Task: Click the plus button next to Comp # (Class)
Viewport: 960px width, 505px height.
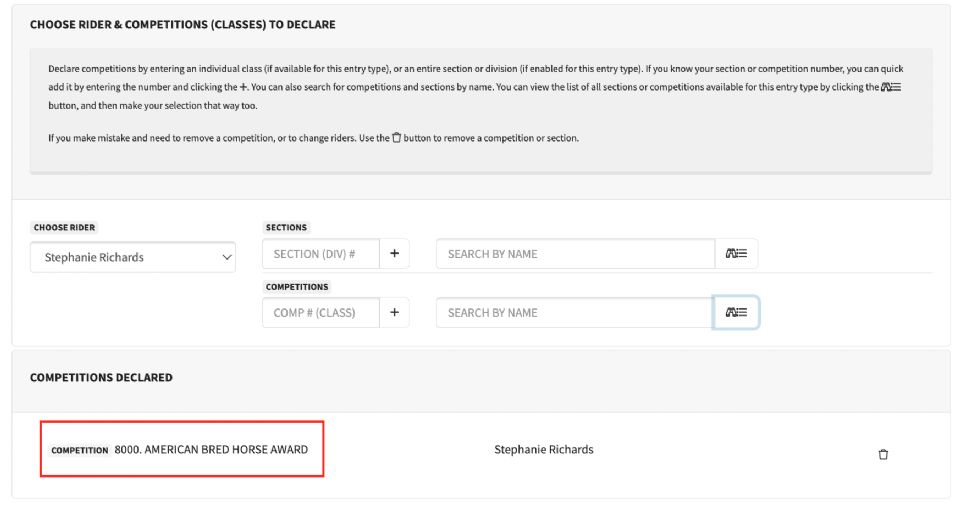Action: [394, 313]
